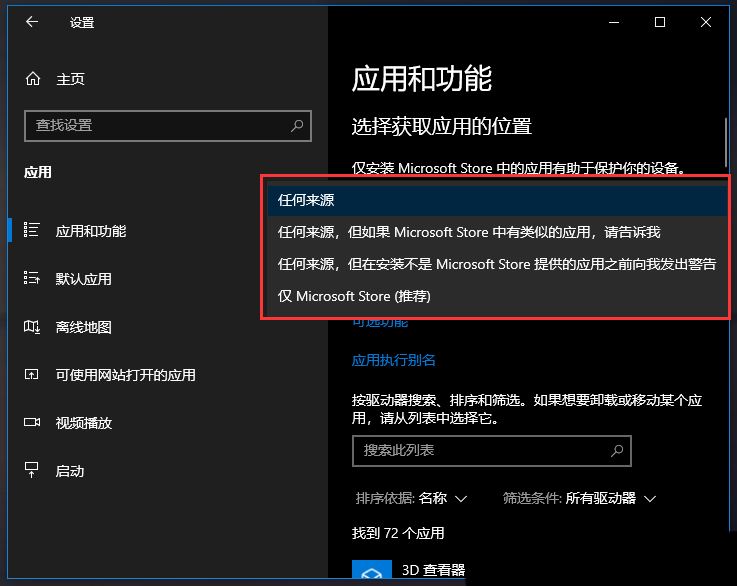
Task: Choose 仅 Microsoft Store (推荐) option
Action: click(x=355, y=297)
